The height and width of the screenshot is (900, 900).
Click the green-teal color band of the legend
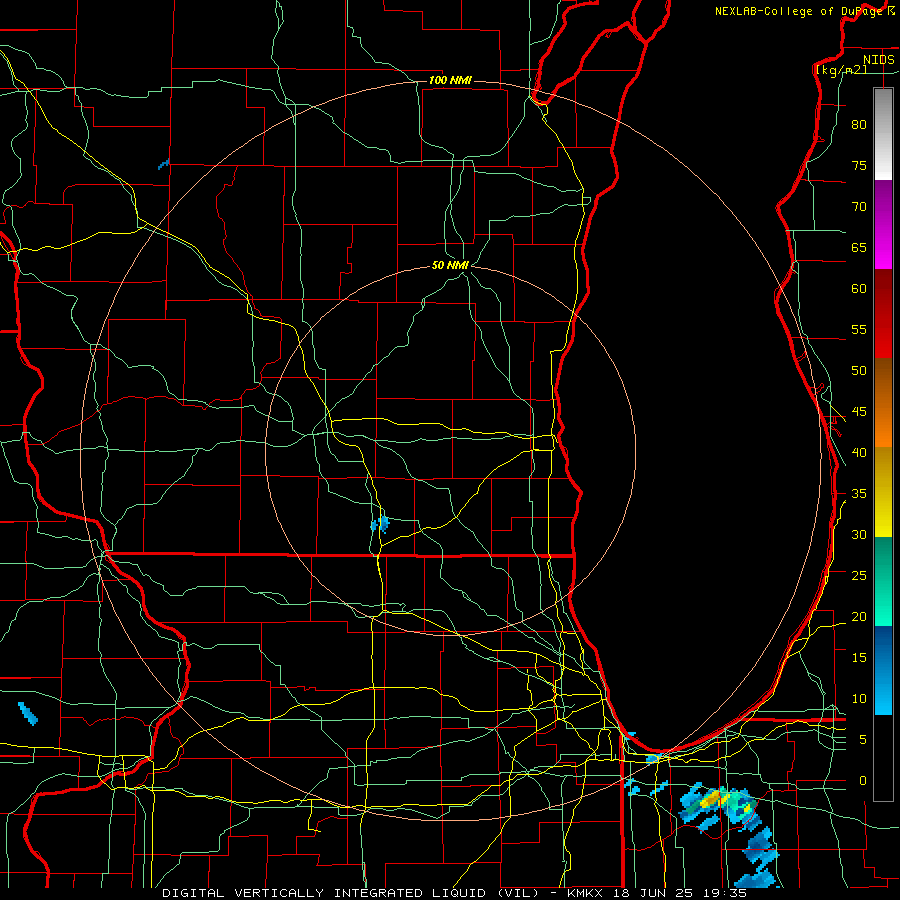point(883,581)
